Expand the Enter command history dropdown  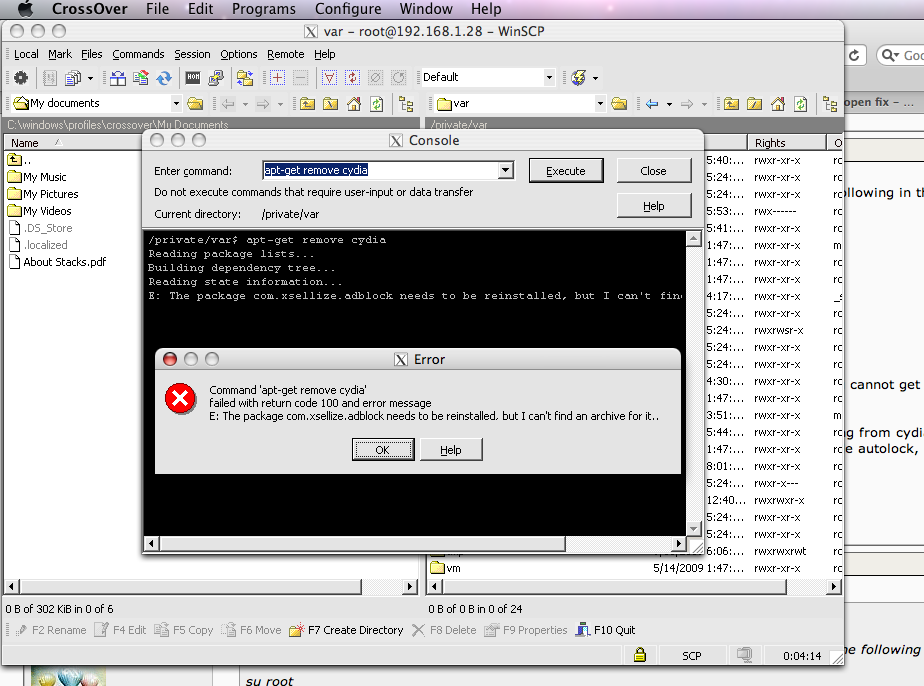[506, 170]
